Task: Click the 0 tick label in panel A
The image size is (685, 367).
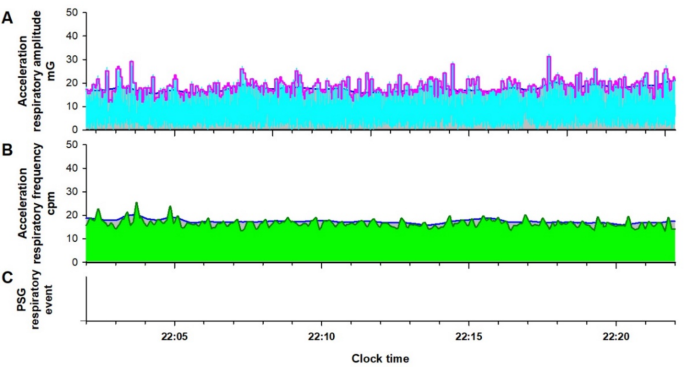Action: pos(75,130)
